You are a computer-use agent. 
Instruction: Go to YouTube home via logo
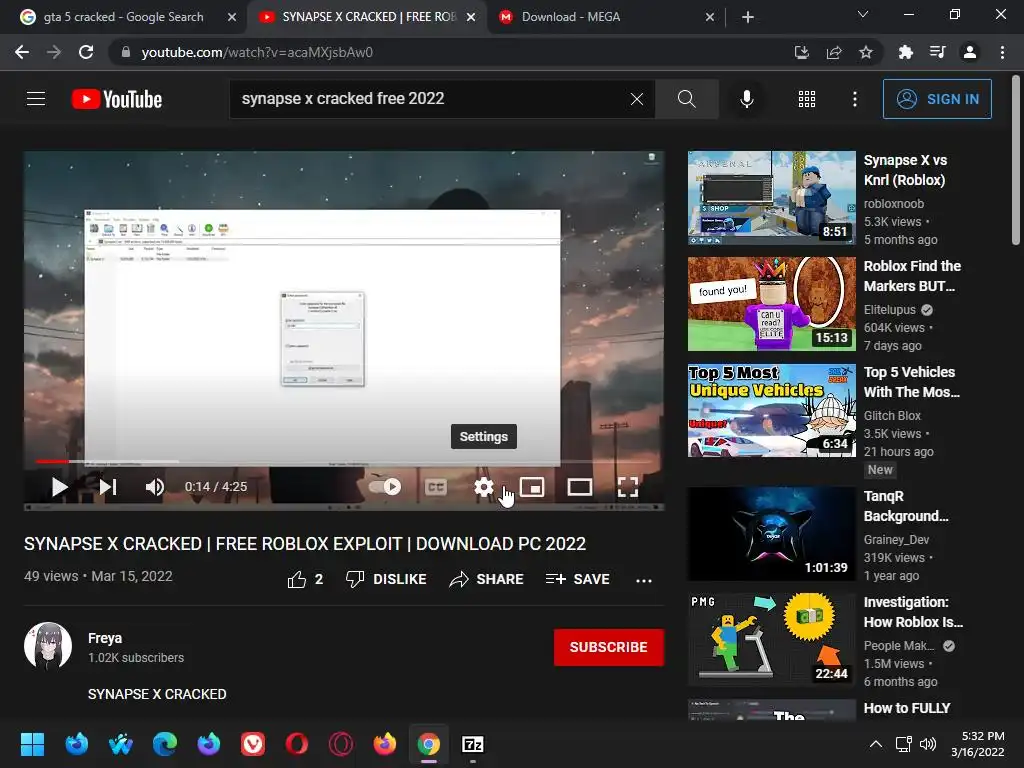click(x=117, y=99)
